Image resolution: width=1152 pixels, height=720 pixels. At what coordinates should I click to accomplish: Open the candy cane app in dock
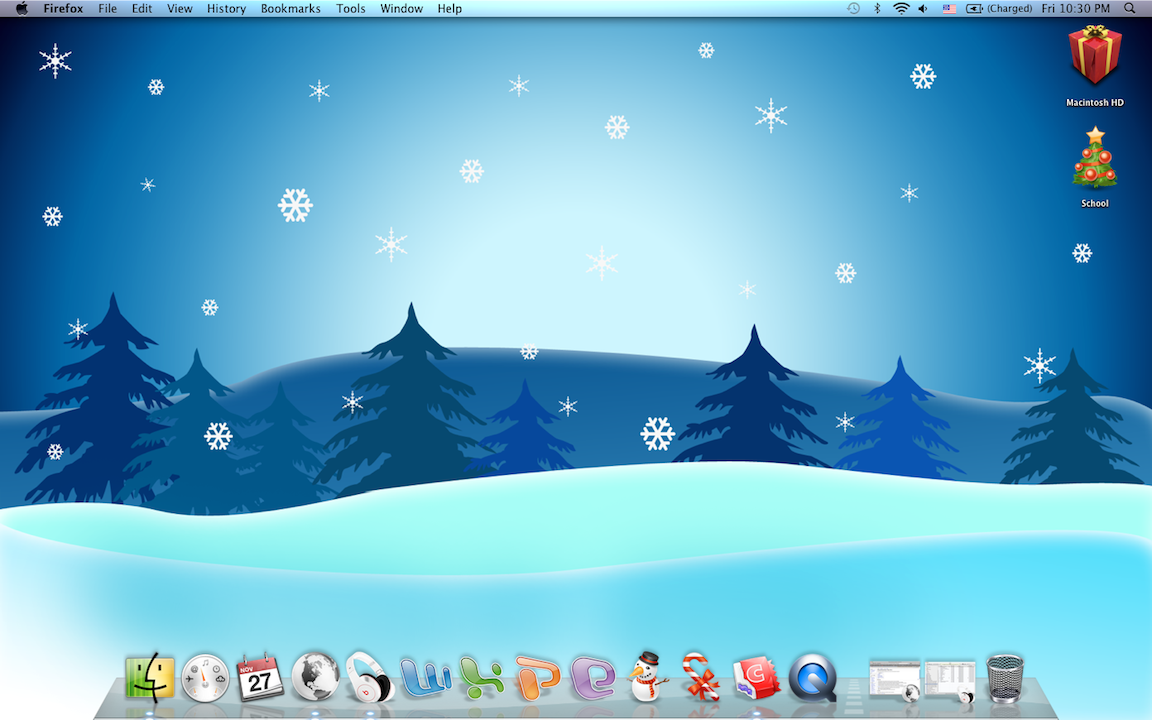[x=702, y=677]
